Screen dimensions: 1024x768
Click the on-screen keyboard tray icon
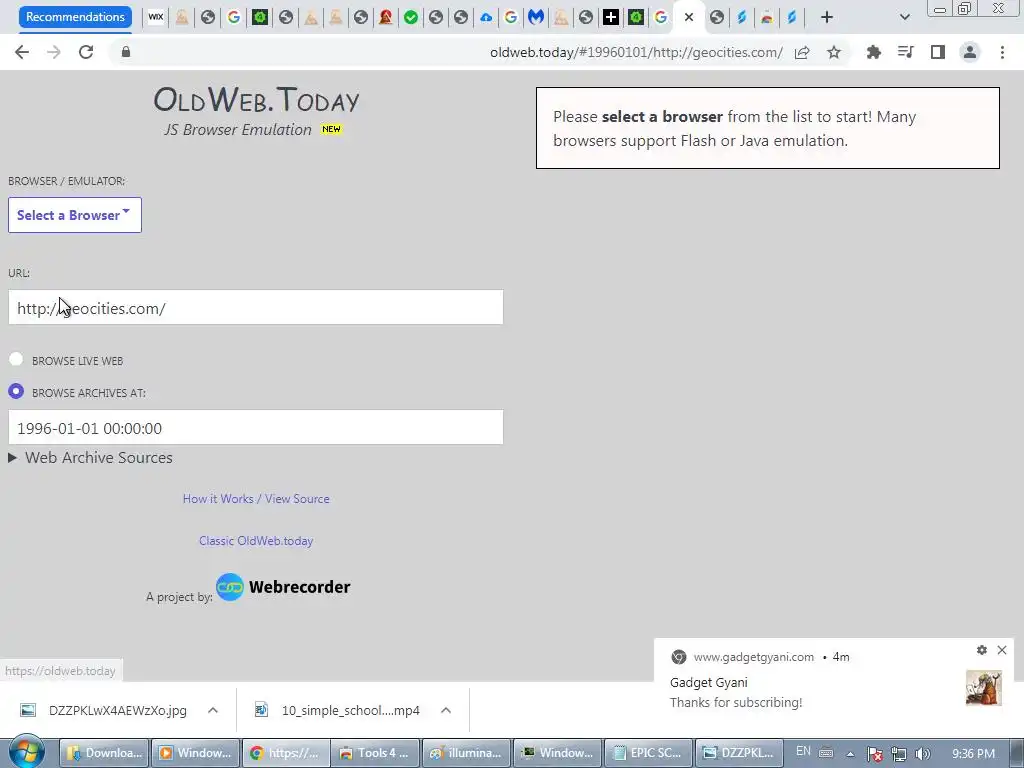click(826, 752)
